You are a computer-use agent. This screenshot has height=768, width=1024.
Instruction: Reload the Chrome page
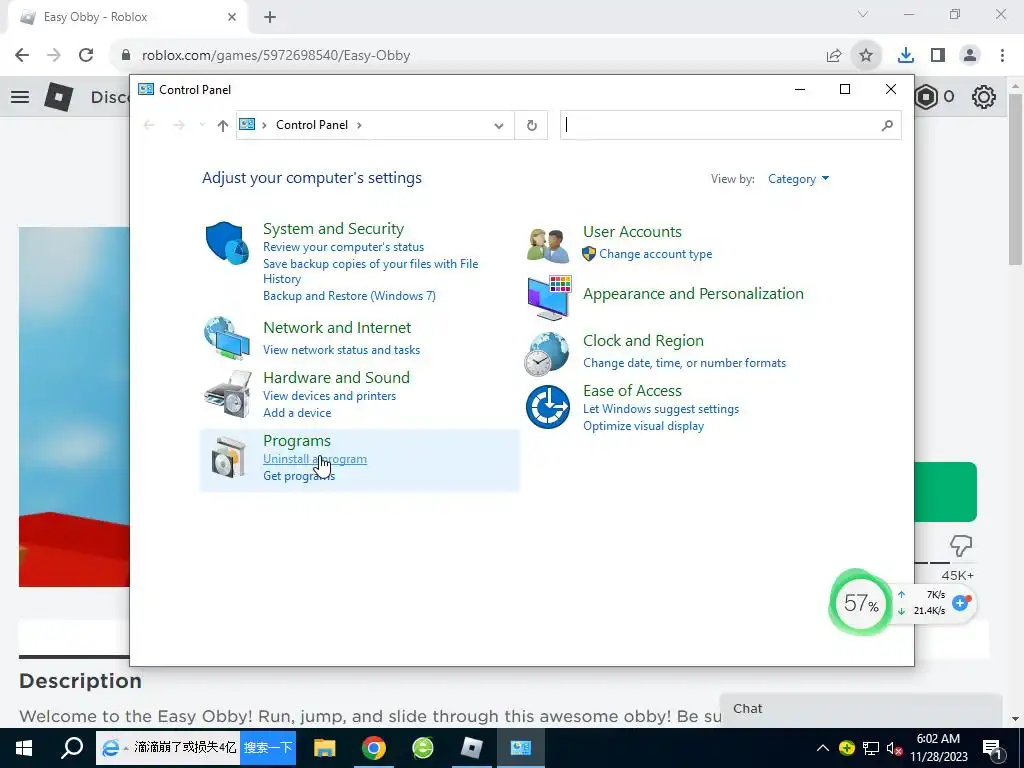click(86, 55)
